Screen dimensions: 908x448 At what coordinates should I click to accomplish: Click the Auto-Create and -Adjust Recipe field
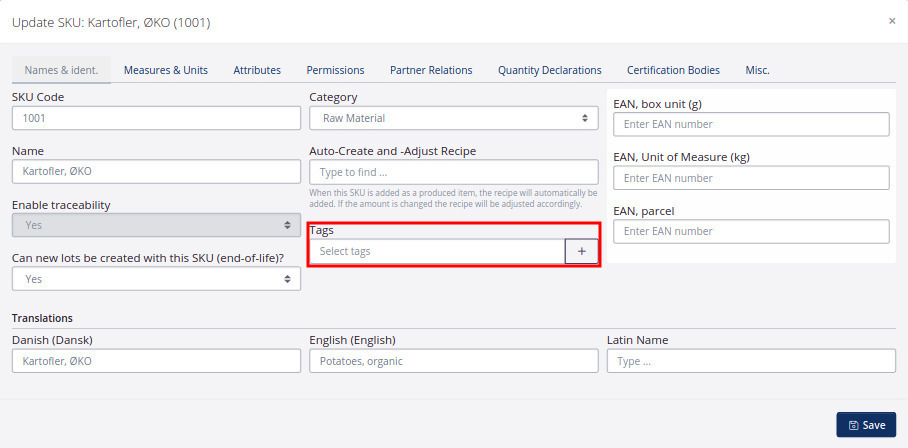(x=453, y=171)
